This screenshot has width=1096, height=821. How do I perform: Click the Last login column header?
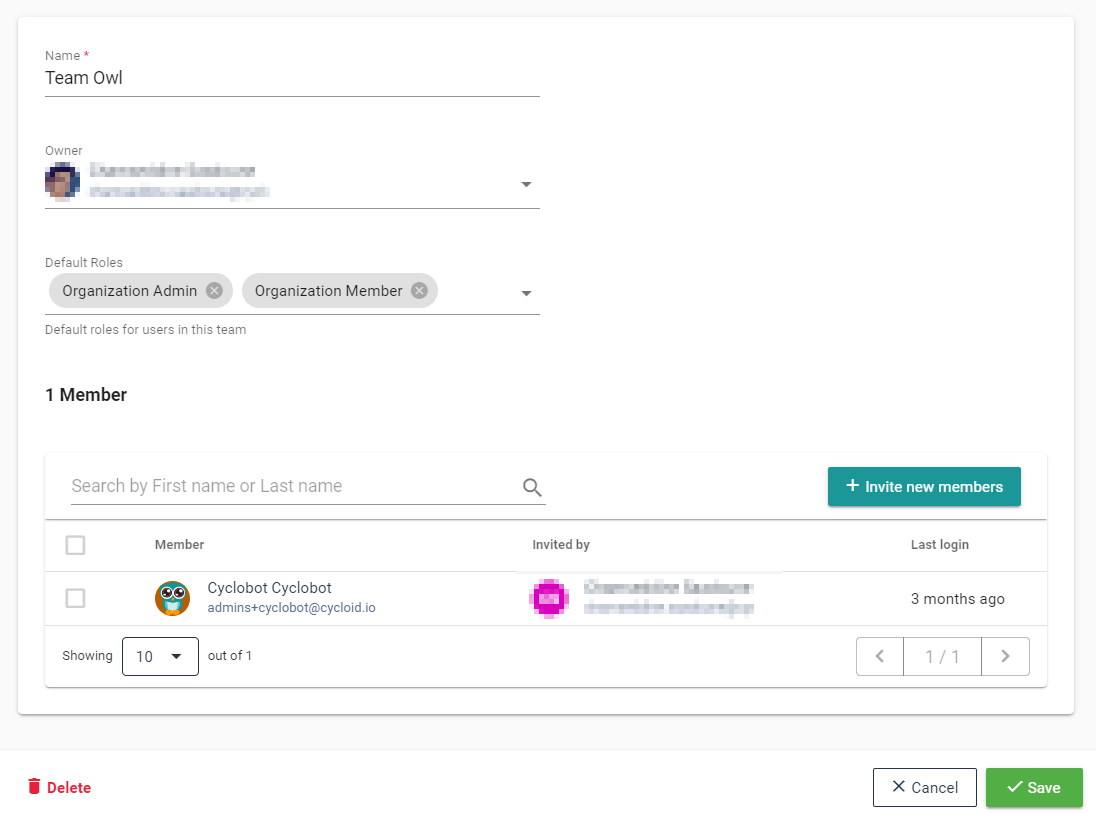pyautogui.click(x=939, y=545)
